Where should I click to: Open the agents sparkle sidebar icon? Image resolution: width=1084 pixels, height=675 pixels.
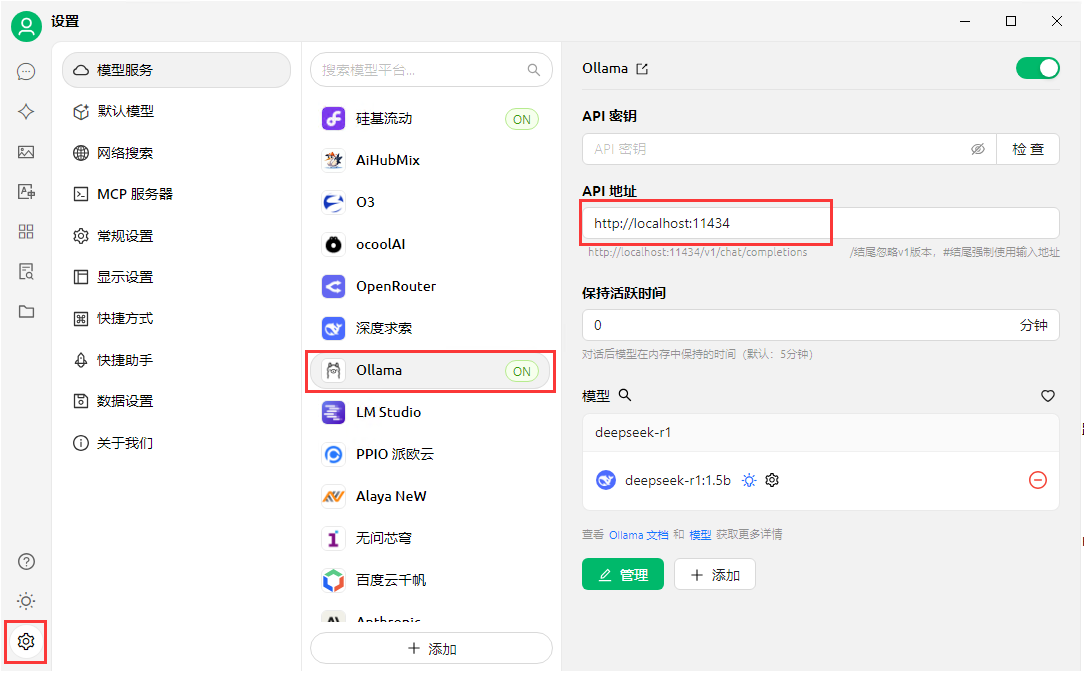(x=26, y=111)
